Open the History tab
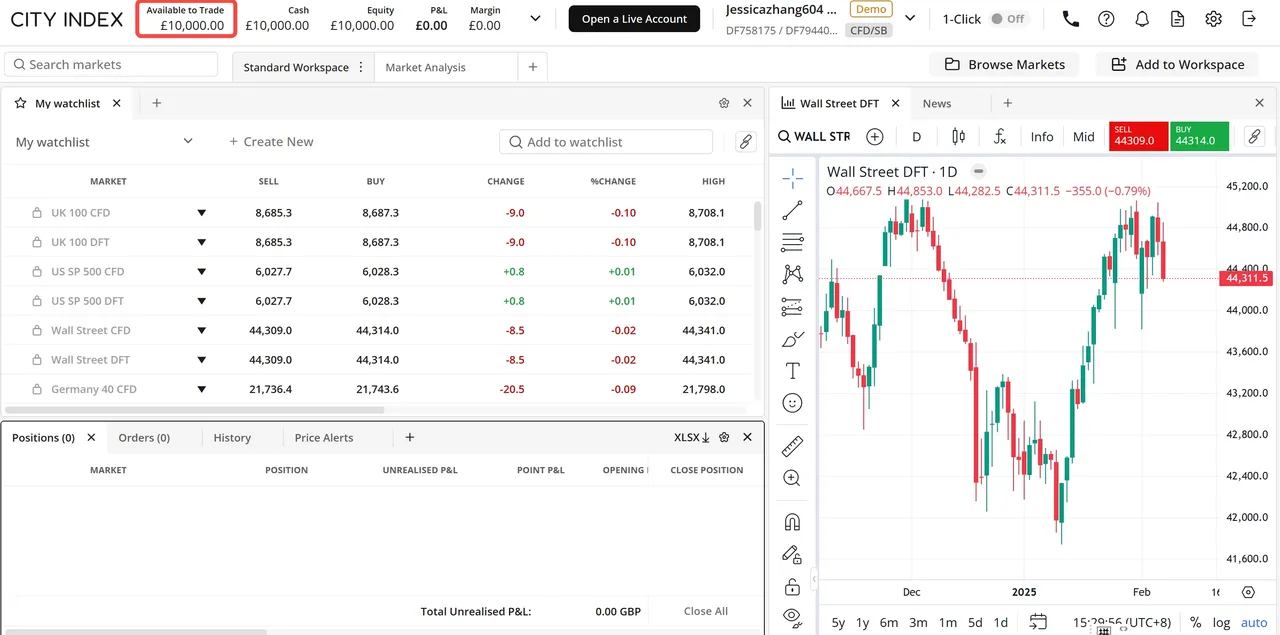This screenshot has height=635, width=1280. (232, 437)
